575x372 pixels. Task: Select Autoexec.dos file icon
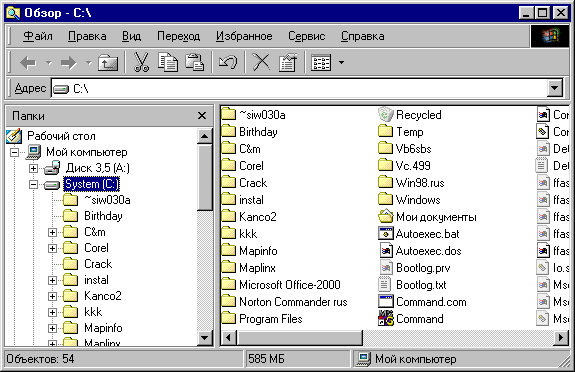click(x=385, y=251)
